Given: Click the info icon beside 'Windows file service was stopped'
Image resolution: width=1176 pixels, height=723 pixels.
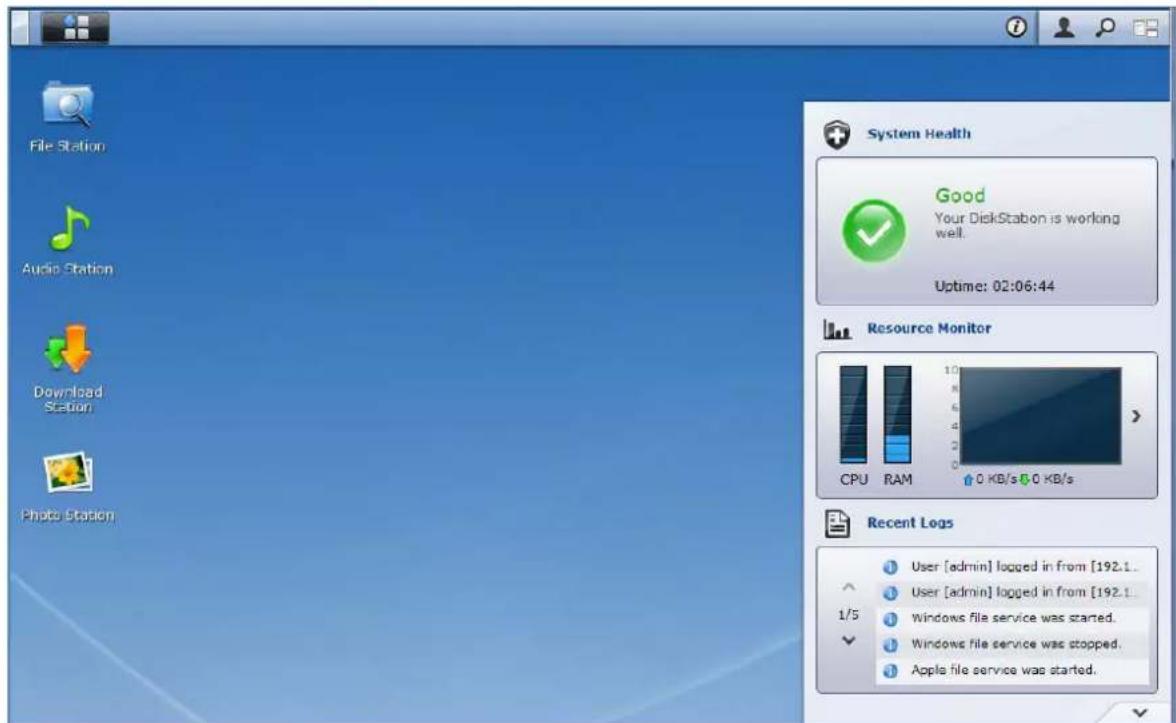Looking at the screenshot, I should (x=890, y=645).
